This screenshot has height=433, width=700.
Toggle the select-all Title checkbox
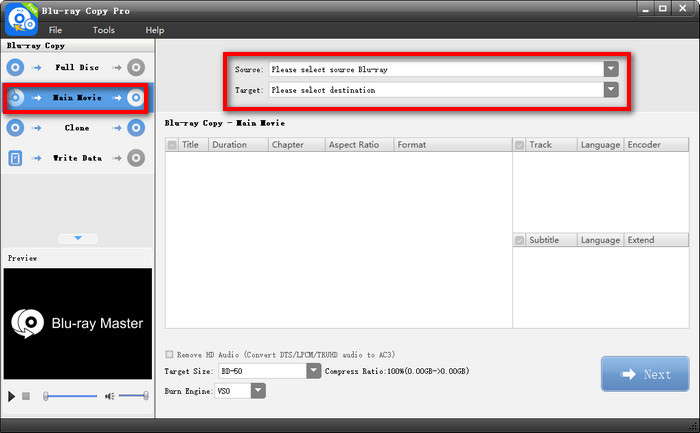[x=172, y=145]
